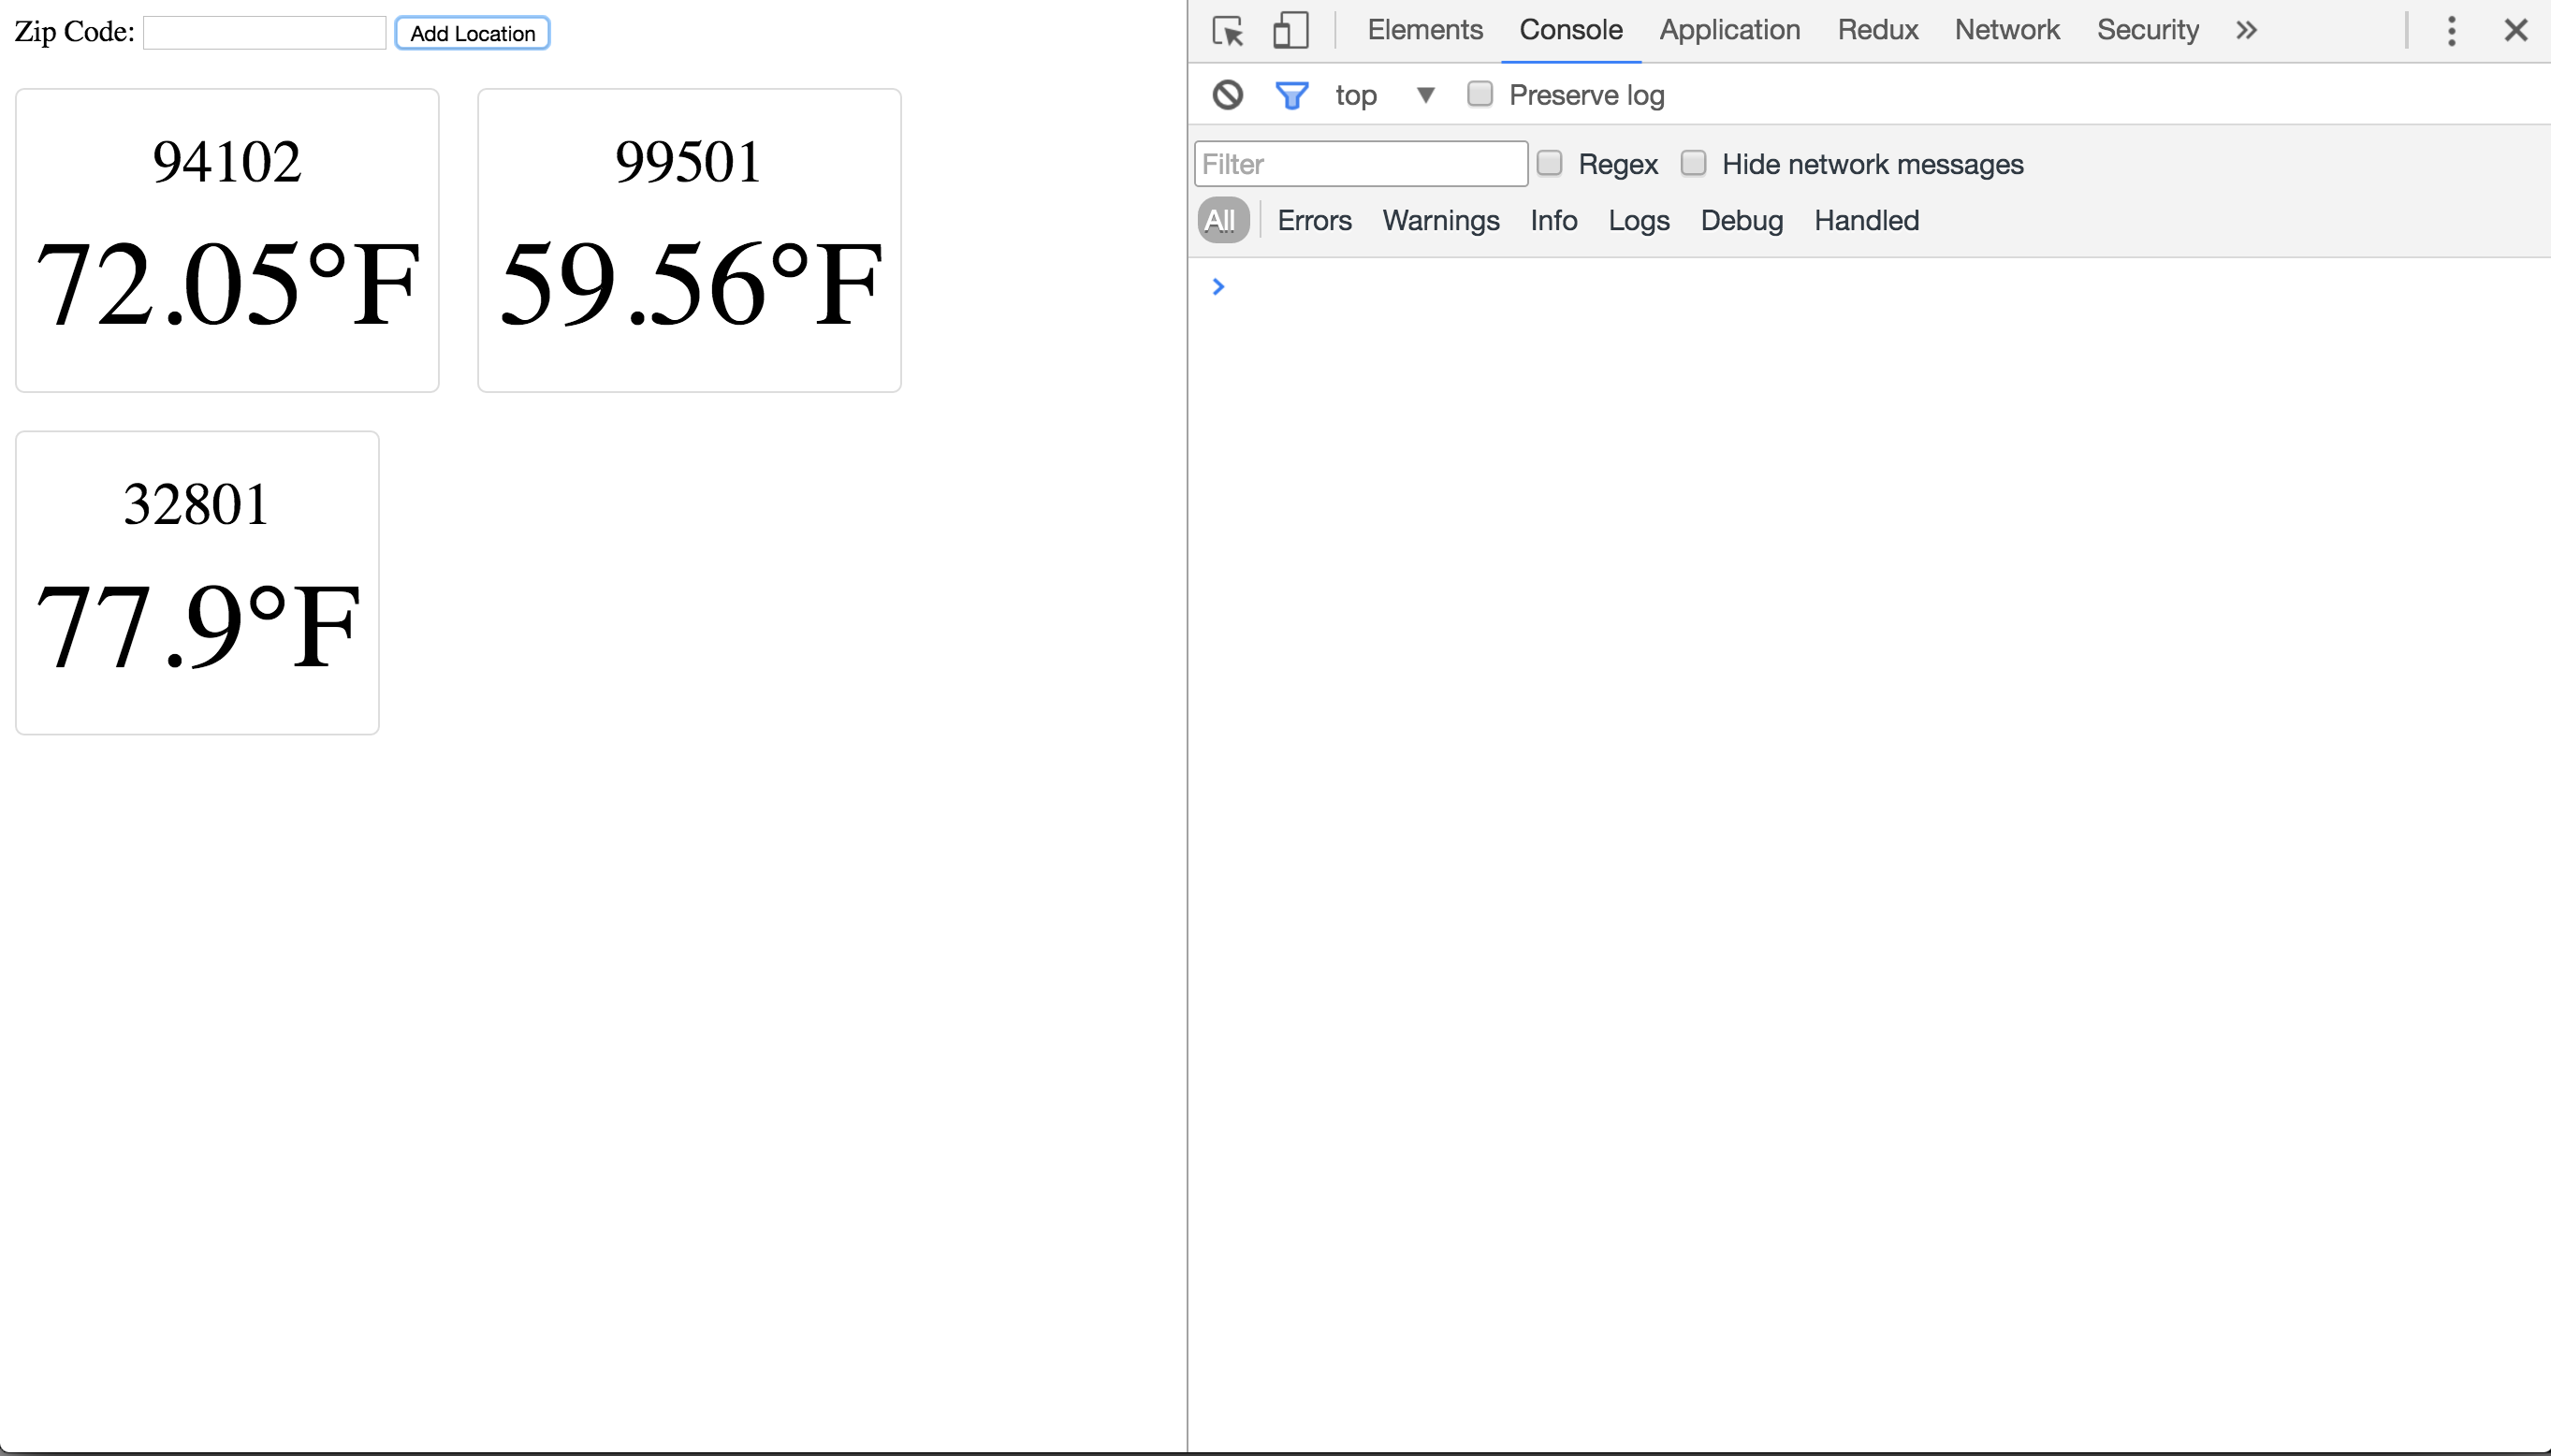Close the DevTools panel
The width and height of the screenshot is (2551, 1456).
click(2515, 30)
